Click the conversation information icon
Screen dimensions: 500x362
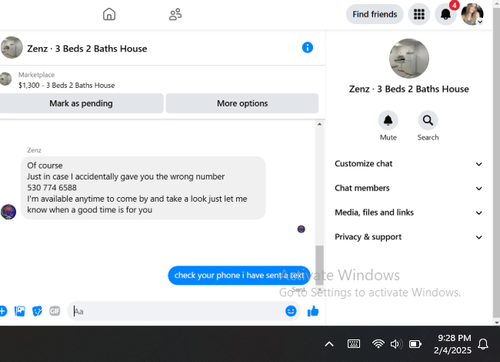(307, 48)
